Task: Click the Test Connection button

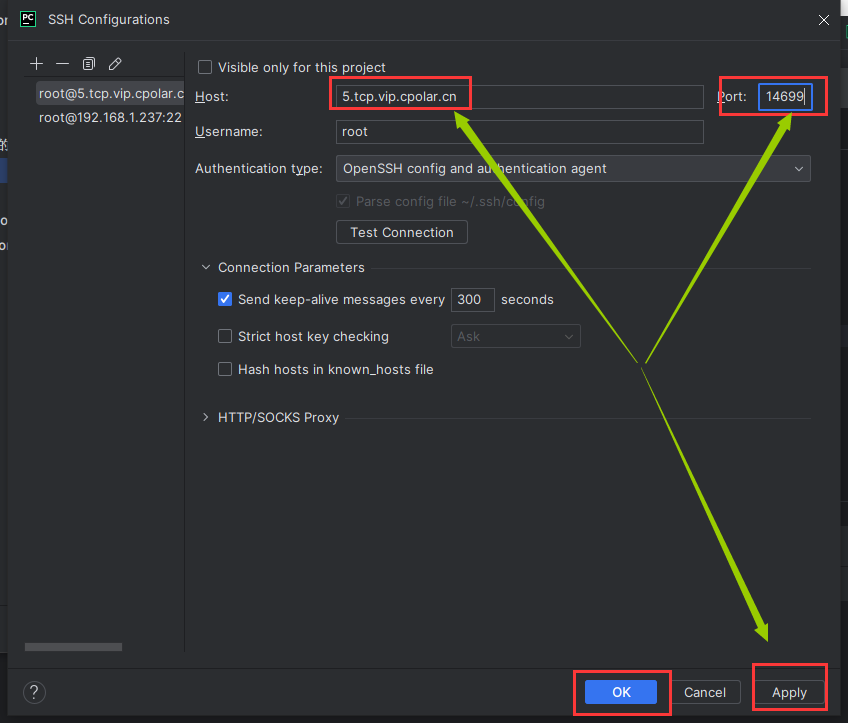Action: coord(402,232)
